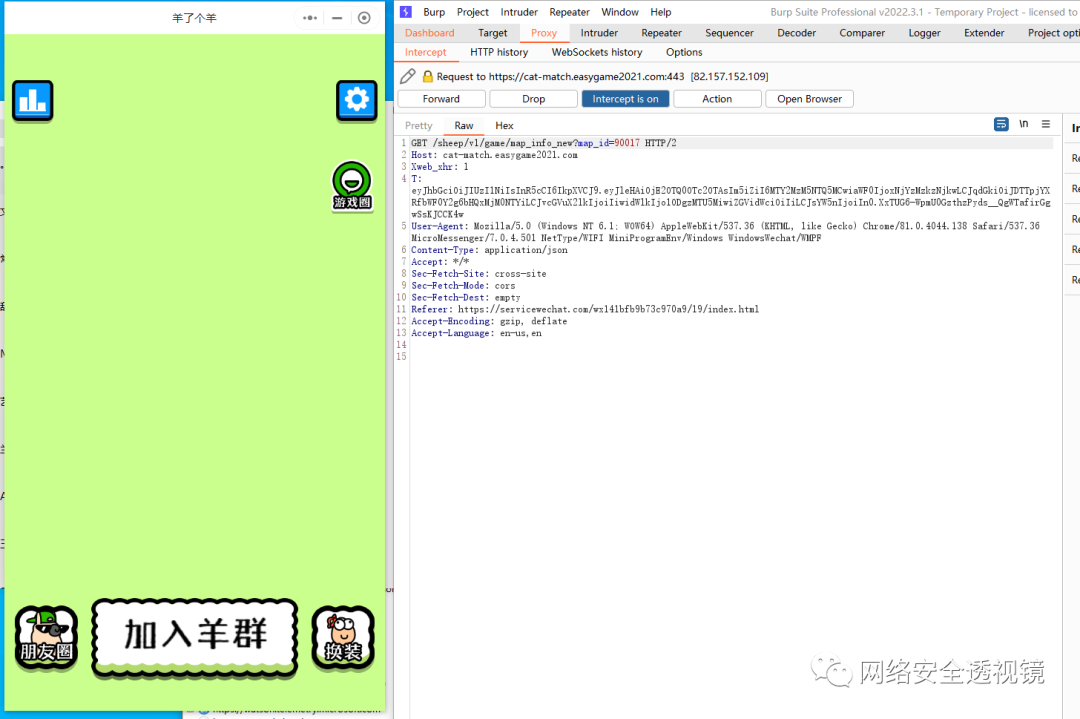
Task: Click the Open Browser button
Action: (x=809, y=99)
